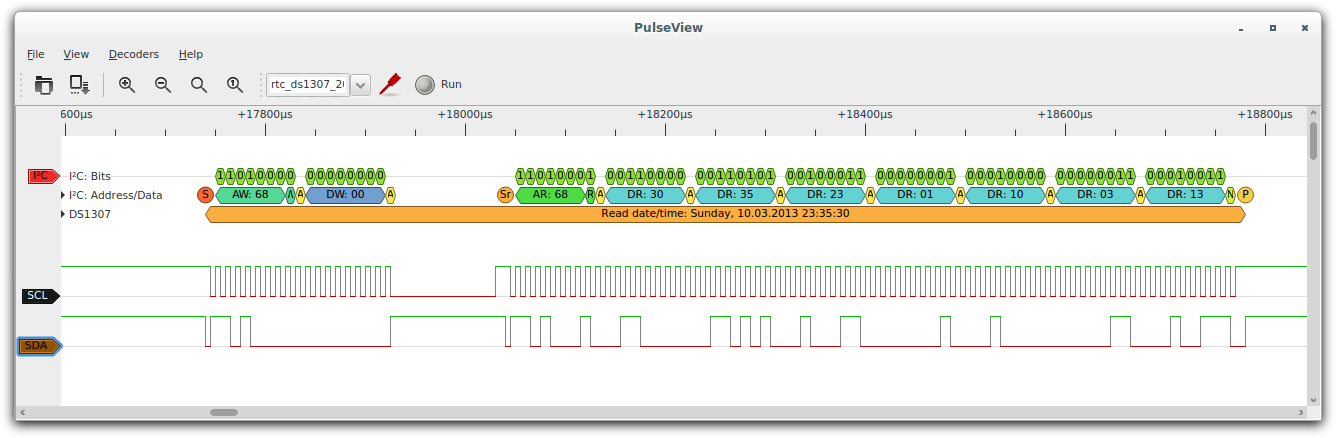Viewport: 1336px width, 438px height.
Task: Click the Read date/time annotation bar
Action: pyautogui.click(x=725, y=214)
